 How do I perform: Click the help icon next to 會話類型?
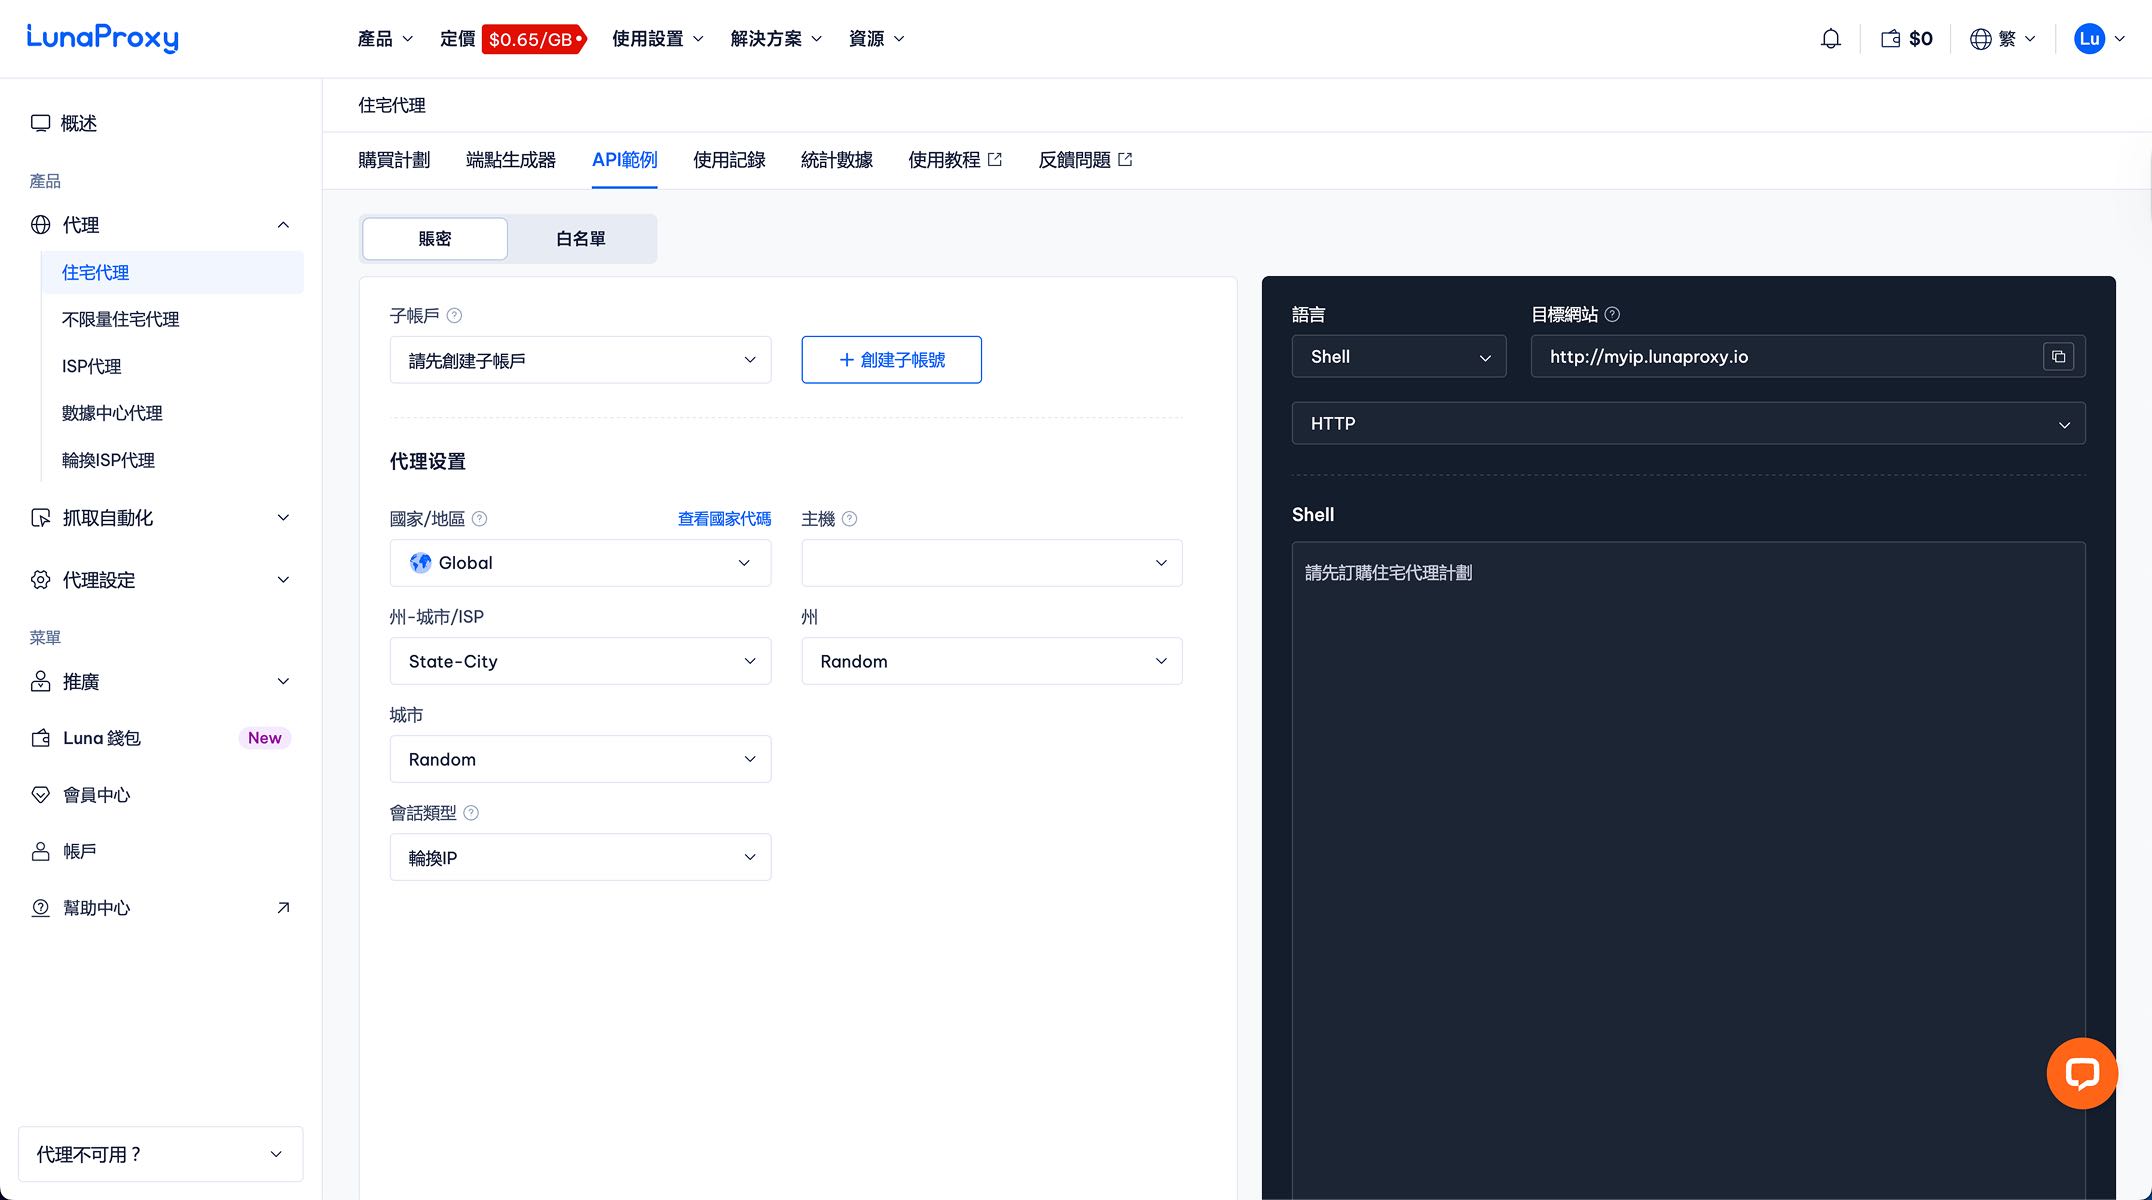[471, 813]
